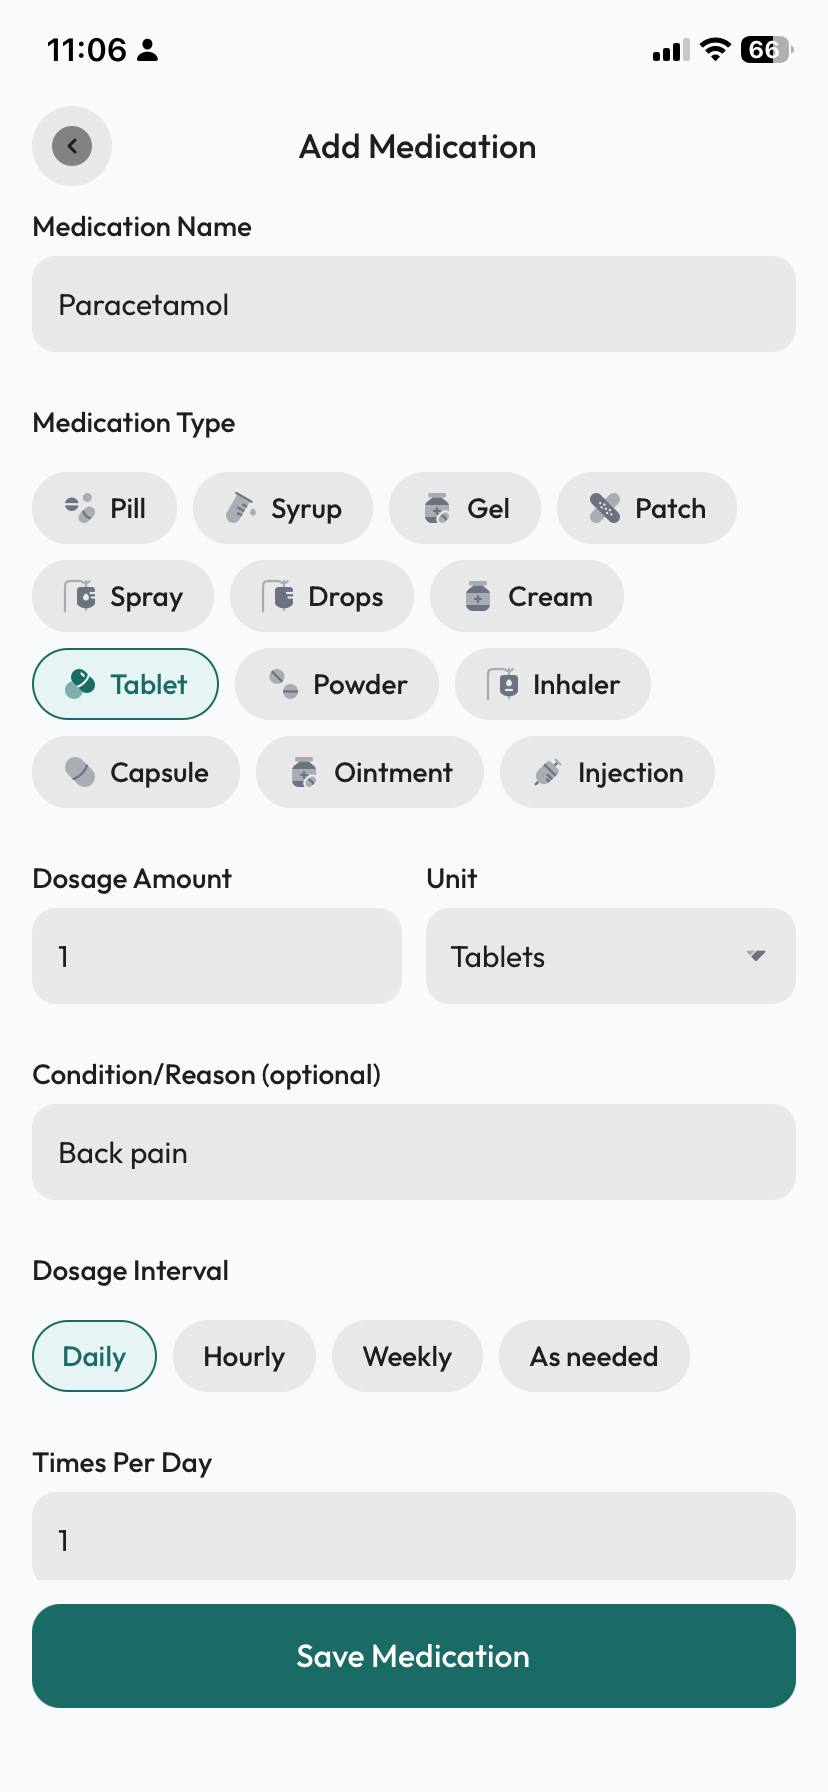The height and width of the screenshot is (1792, 828).
Task: Set dosage interval to Hourly
Action: 244,1356
